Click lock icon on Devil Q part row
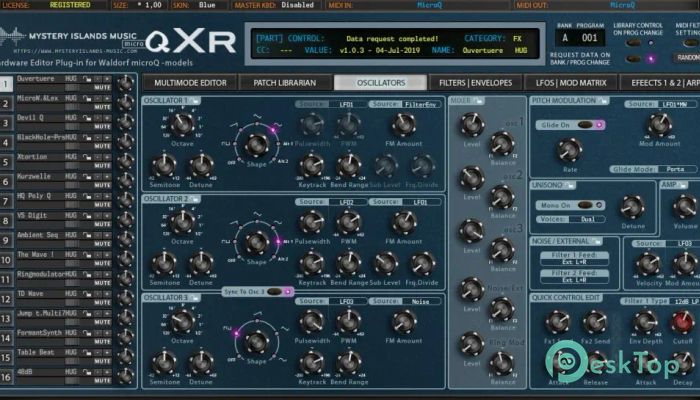Image resolution: width=700 pixels, height=400 pixels. [x=87, y=118]
